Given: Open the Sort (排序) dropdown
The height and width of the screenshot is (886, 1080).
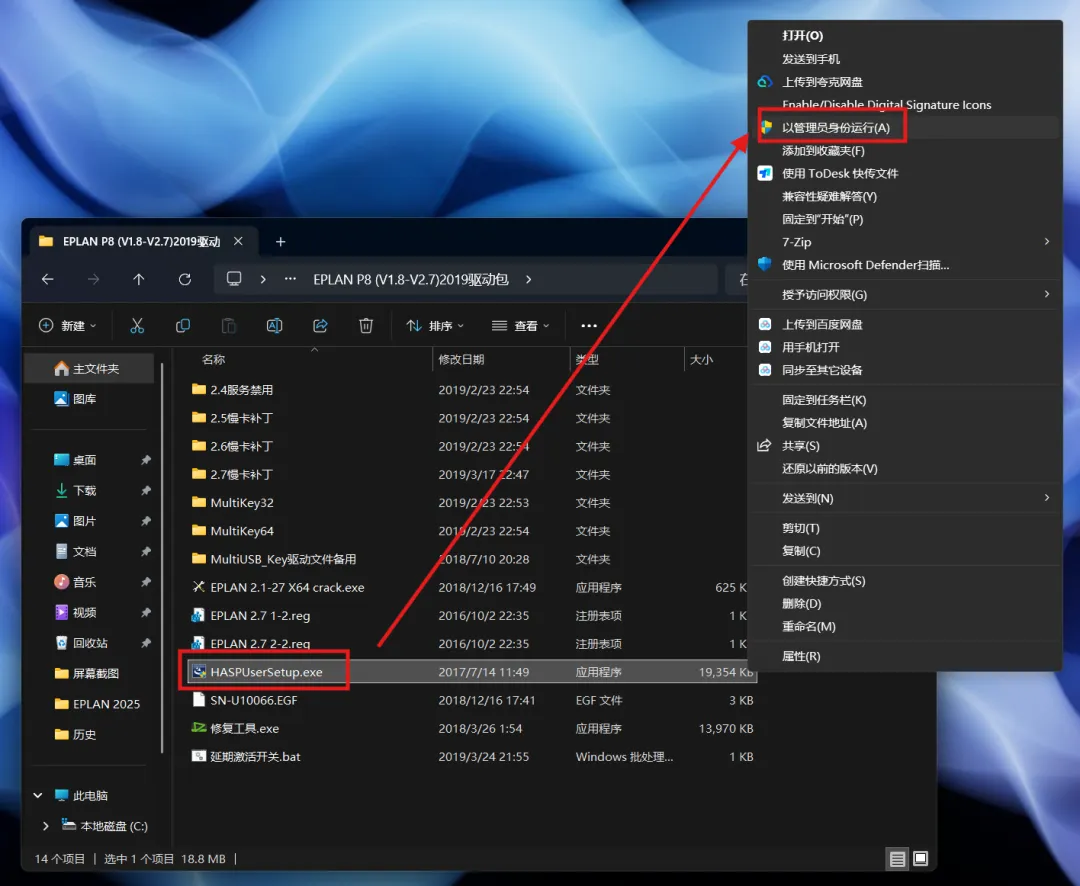Looking at the screenshot, I should click(x=435, y=326).
